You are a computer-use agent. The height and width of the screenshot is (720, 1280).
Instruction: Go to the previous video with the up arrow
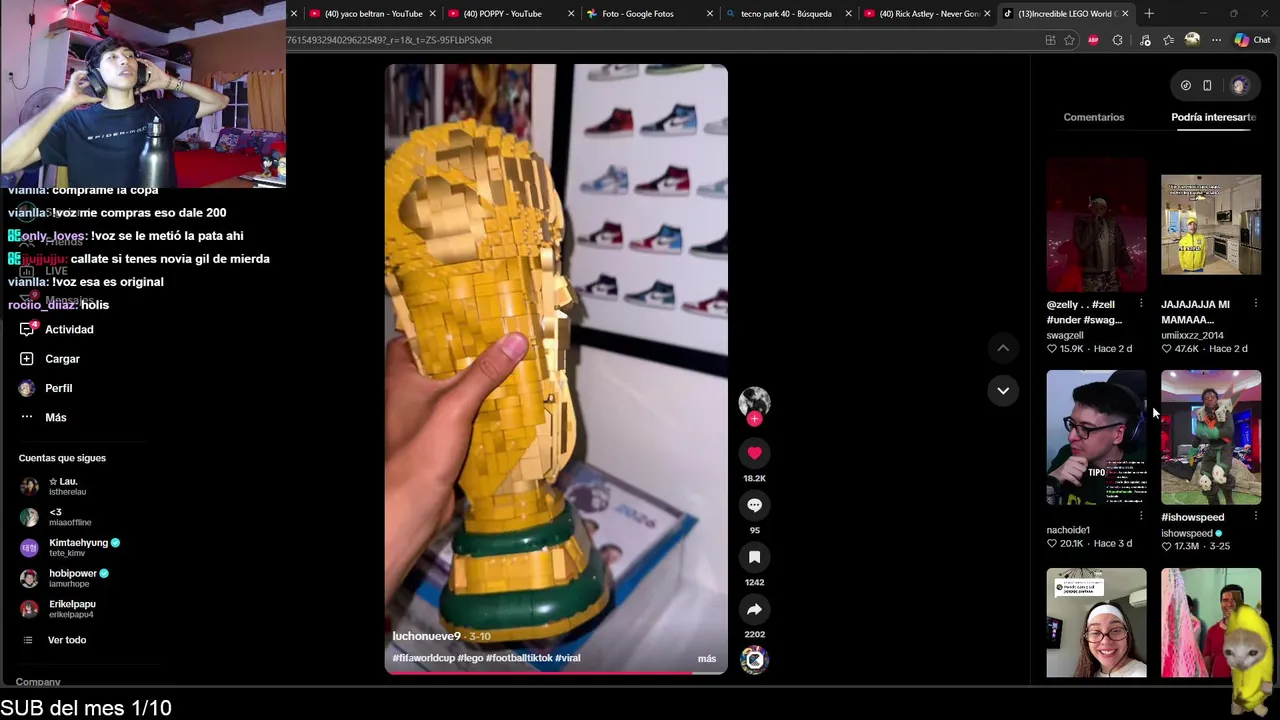tap(1003, 348)
